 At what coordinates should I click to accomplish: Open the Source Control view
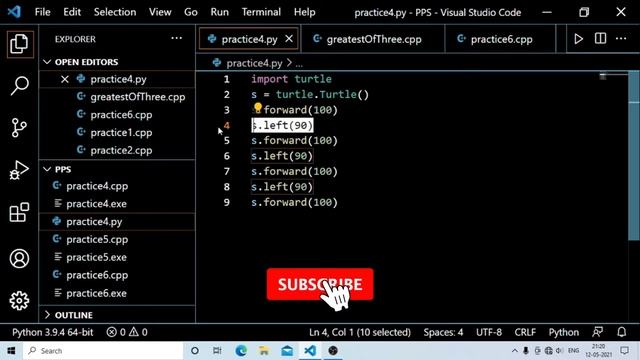pos(19,128)
